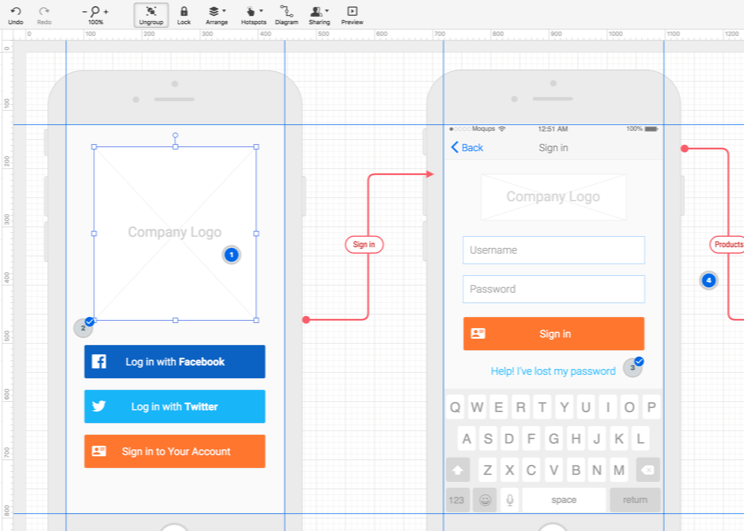Open the Arrange dropdown
744x531 pixels.
(x=216, y=14)
